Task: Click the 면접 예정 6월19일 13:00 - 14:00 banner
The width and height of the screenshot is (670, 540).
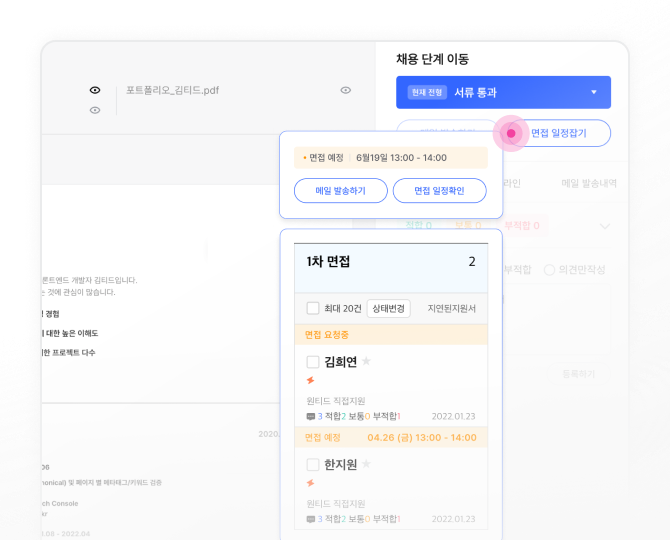Action: click(391, 158)
